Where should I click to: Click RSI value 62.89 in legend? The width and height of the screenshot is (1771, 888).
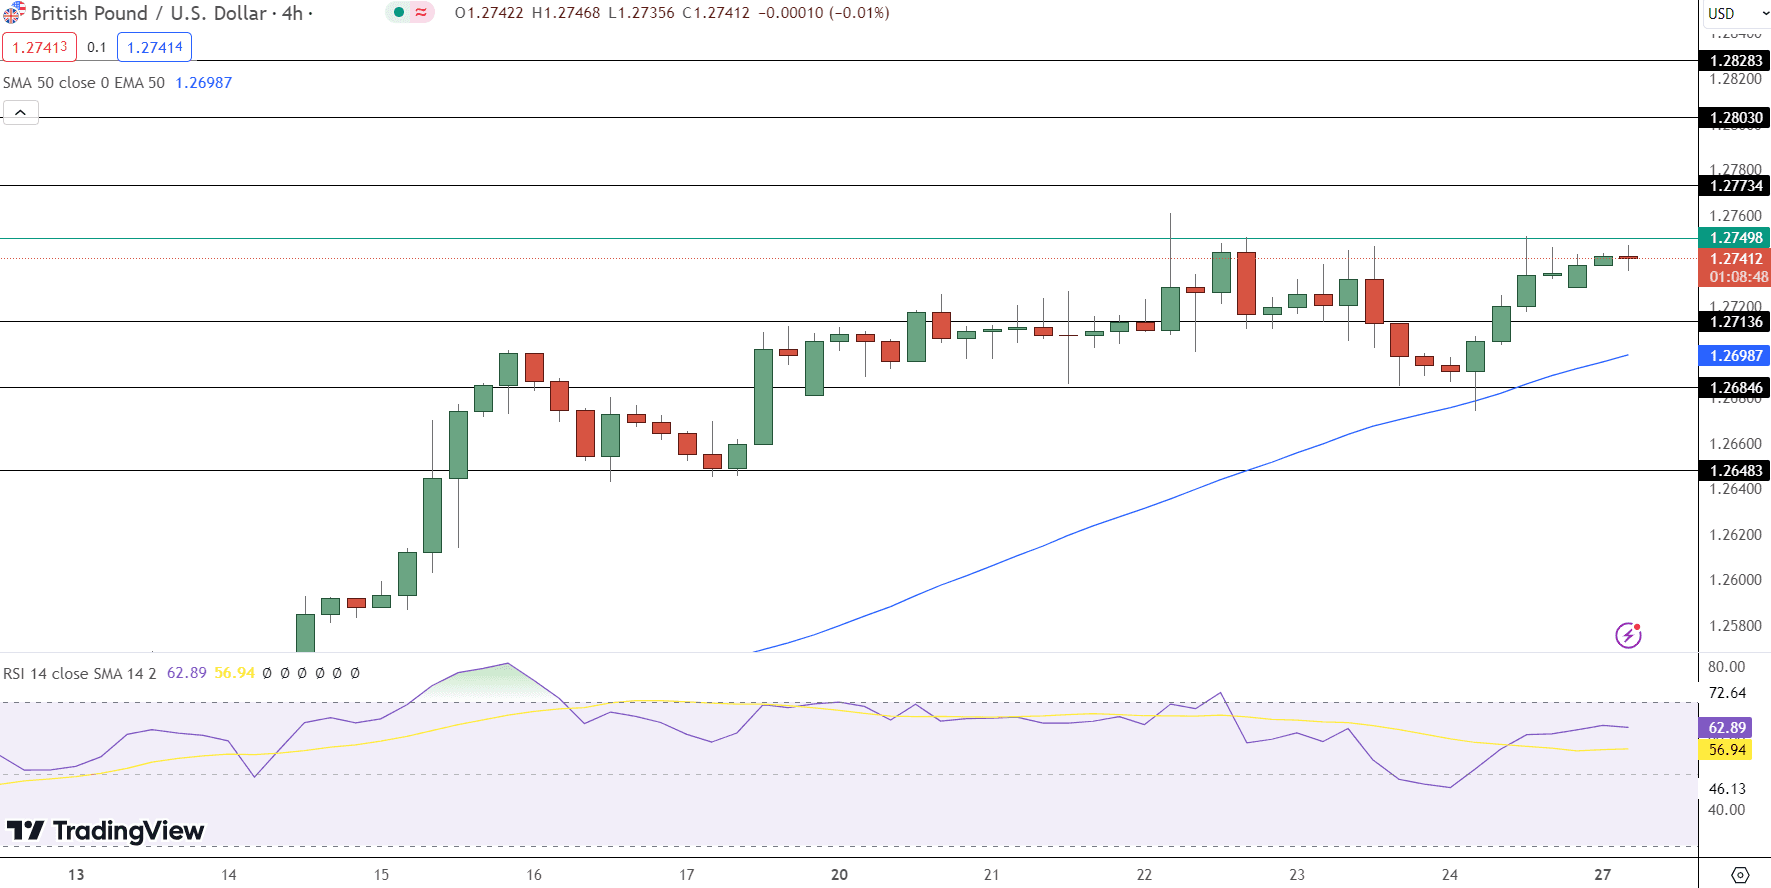pyautogui.click(x=186, y=673)
